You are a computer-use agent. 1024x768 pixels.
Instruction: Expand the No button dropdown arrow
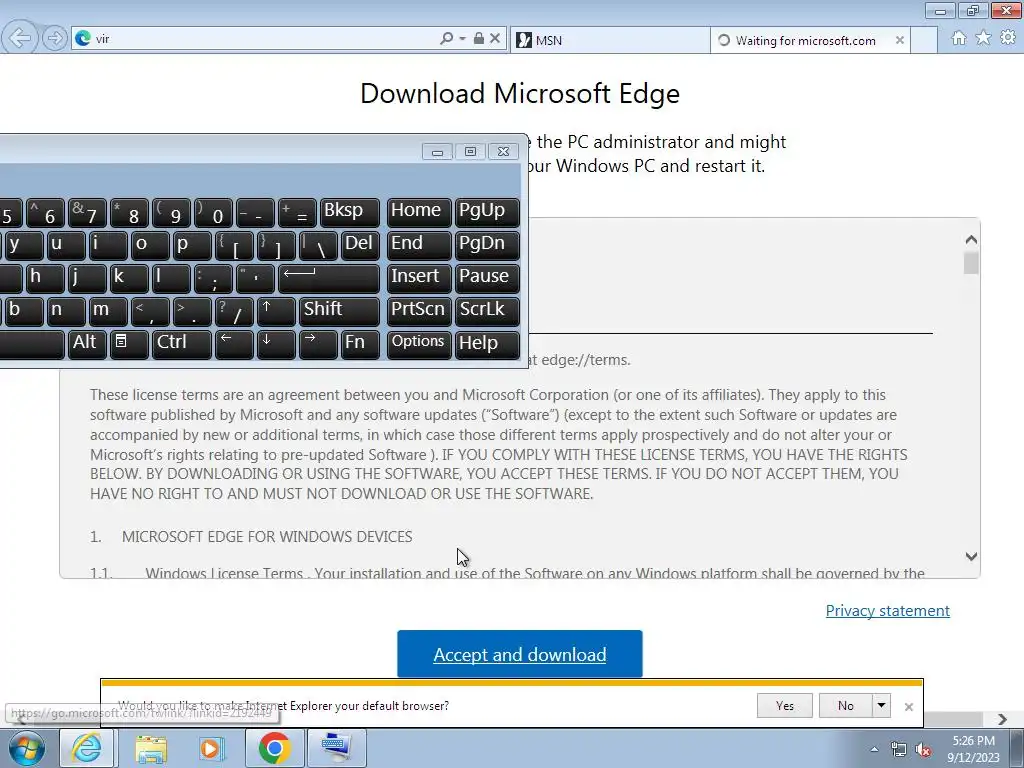pyautogui.click(x=882, y=706)
